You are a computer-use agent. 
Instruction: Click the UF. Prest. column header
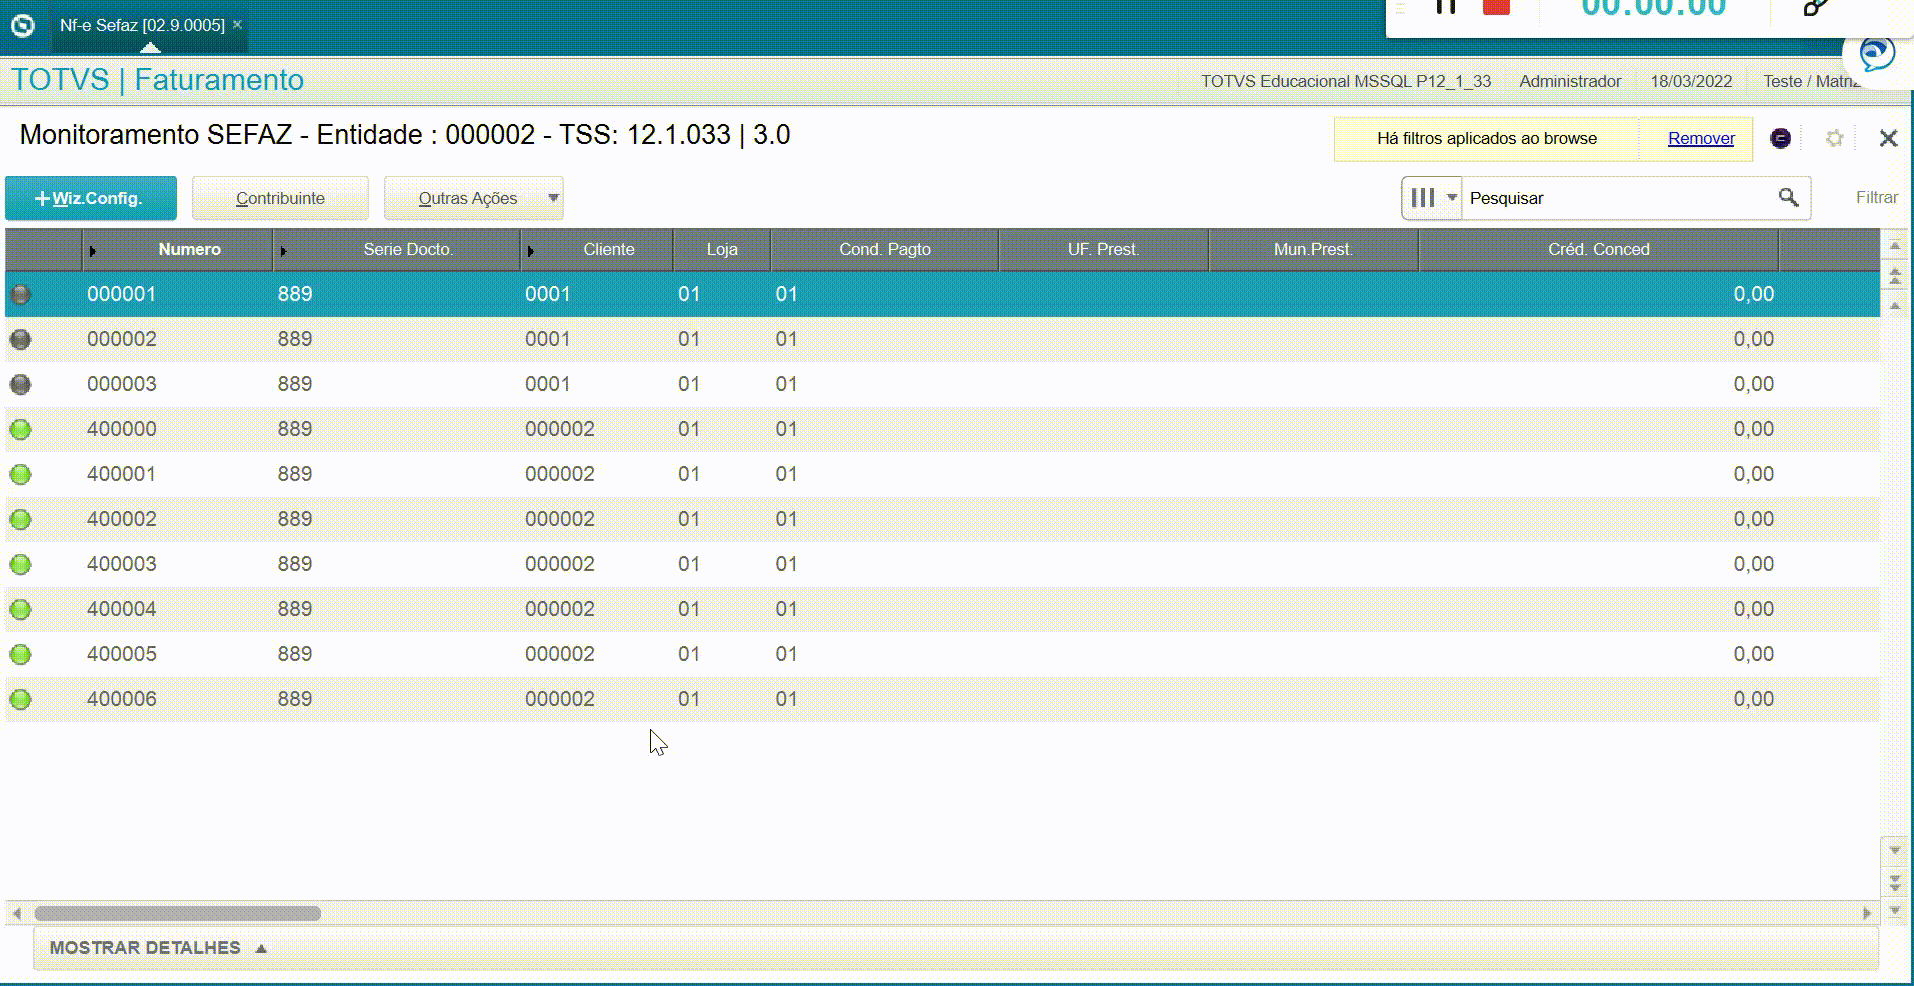[1103, 249]
